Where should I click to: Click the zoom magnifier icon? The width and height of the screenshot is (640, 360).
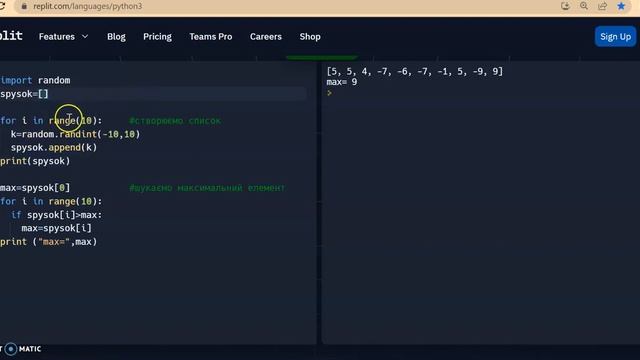pos(584,6)
